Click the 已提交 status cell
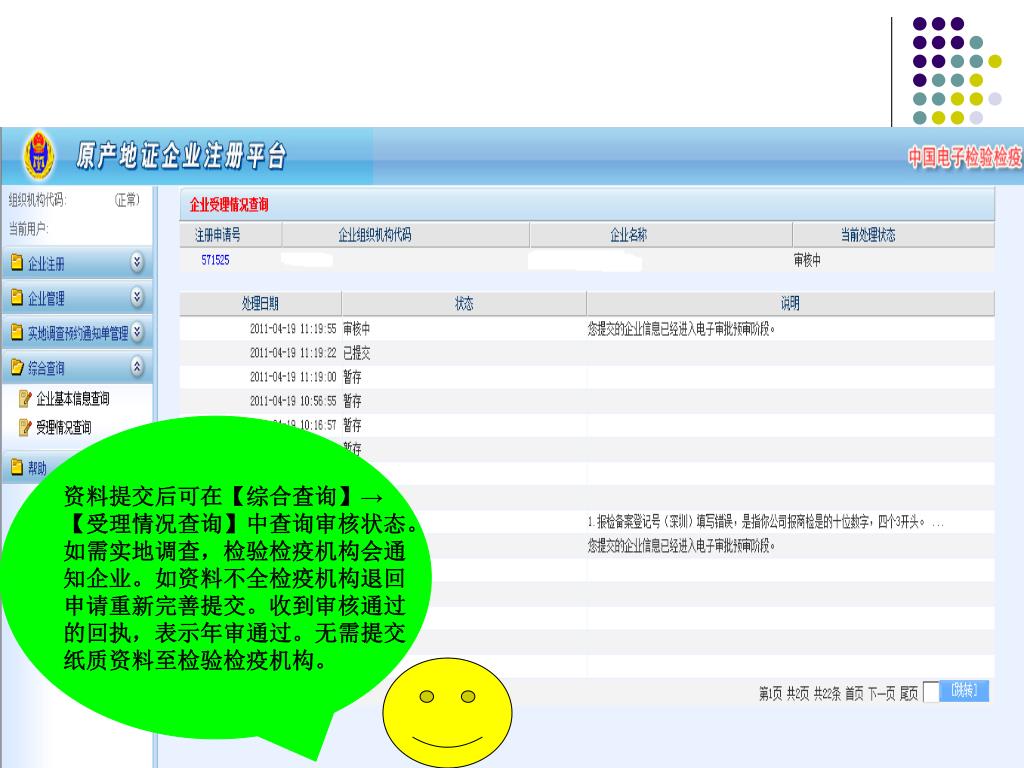Screen dimensions: 1024x768 pos(357,353)
